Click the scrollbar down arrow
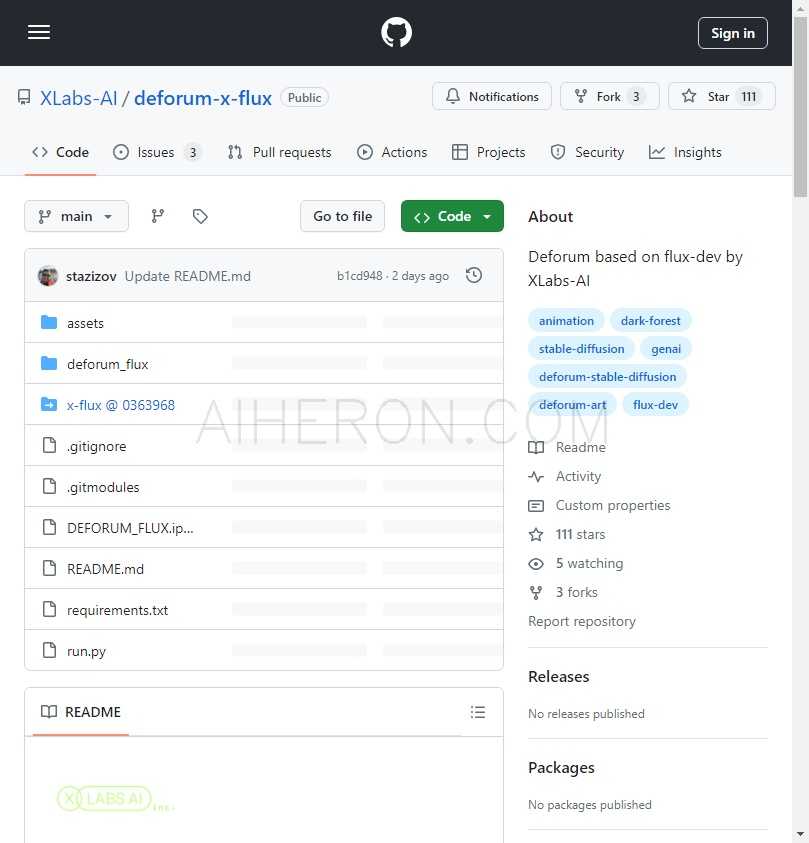Viewport: 809px width, 843px height. pos(801,834)
